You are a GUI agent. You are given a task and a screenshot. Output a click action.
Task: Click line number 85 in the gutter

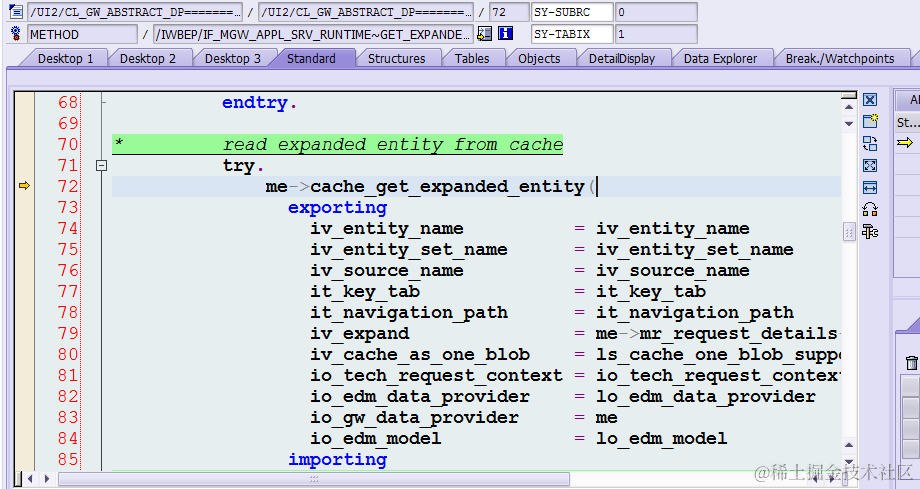68,459
